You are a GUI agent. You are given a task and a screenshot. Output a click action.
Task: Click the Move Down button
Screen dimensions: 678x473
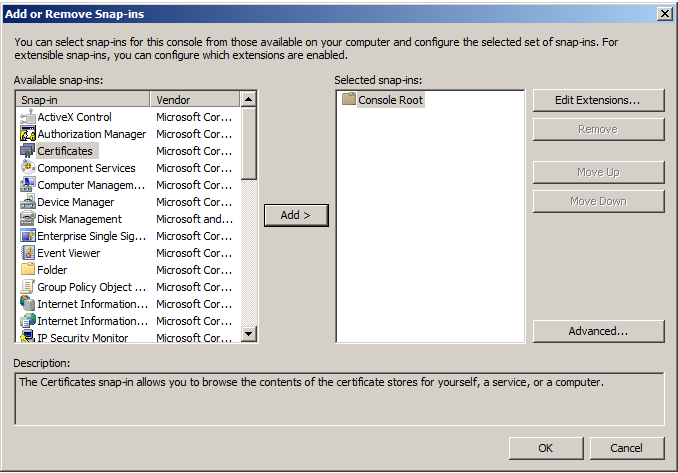pos(598,201)
